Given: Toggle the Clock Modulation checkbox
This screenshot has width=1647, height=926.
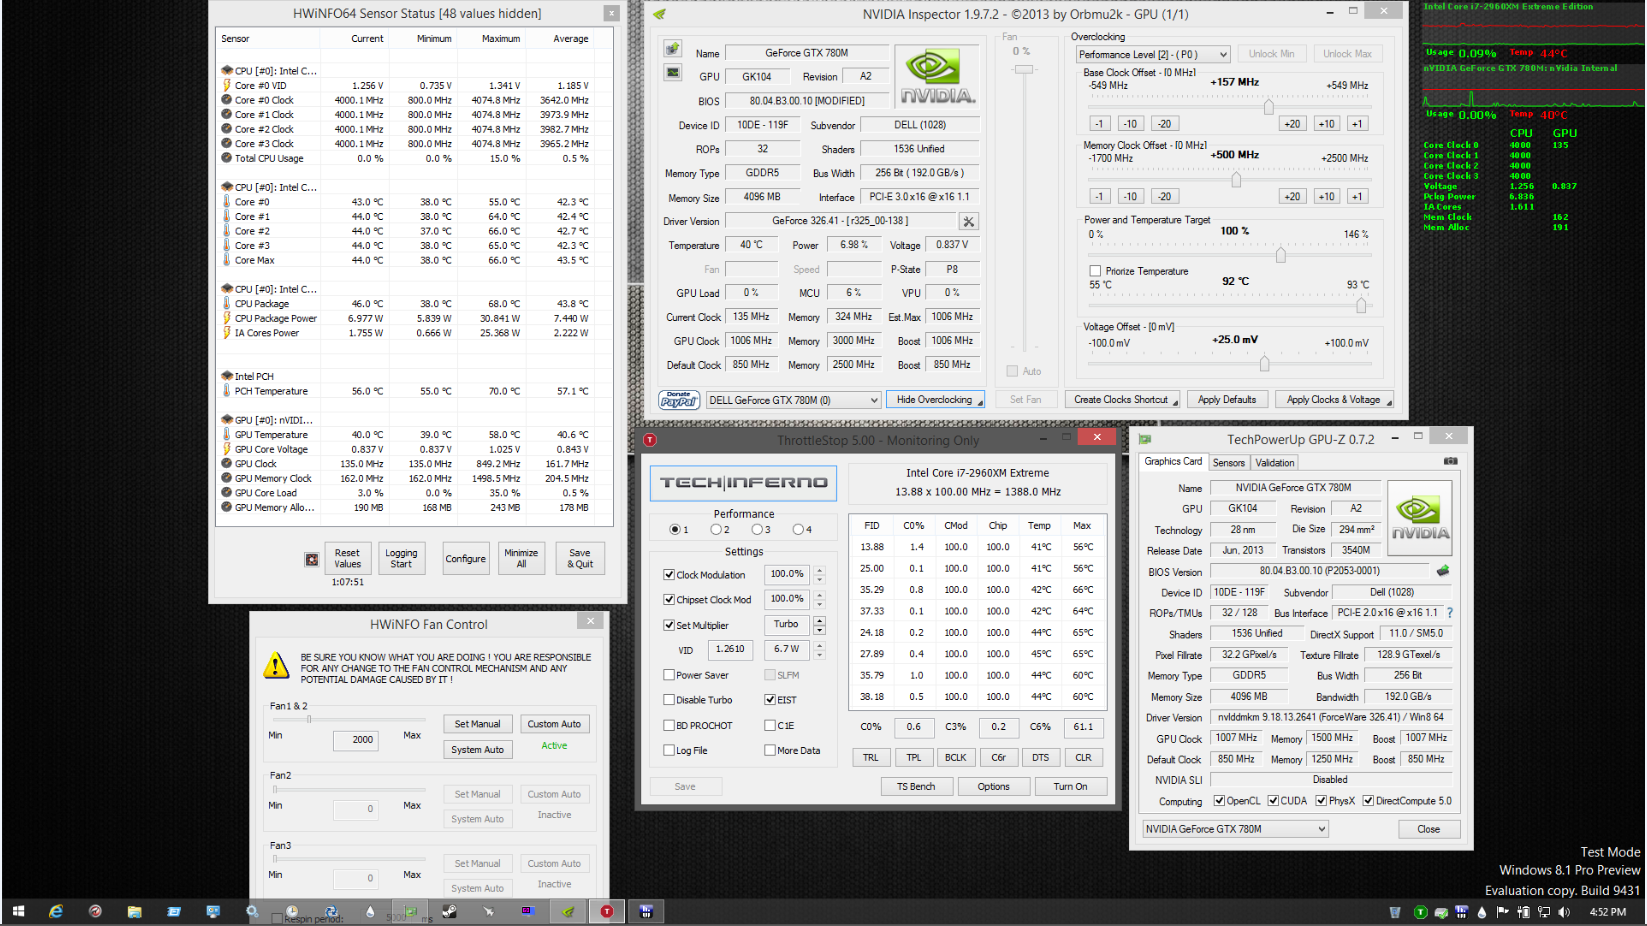Looking at the screenshot, I should (669, 575).
